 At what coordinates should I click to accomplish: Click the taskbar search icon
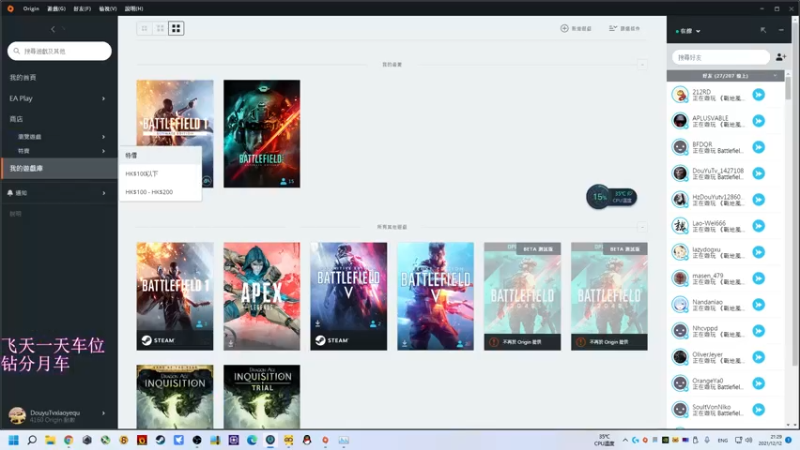tap(32, 440)
